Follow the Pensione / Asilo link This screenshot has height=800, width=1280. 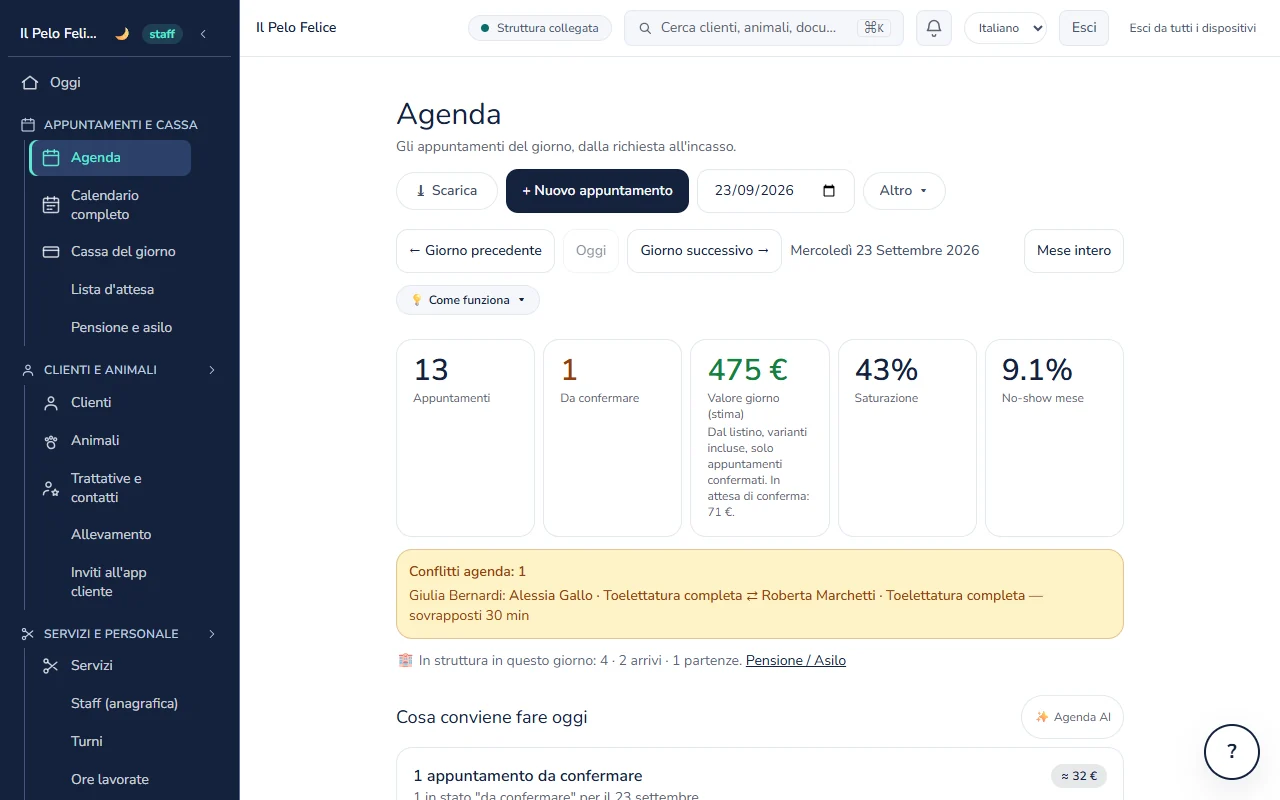[796, 661]
